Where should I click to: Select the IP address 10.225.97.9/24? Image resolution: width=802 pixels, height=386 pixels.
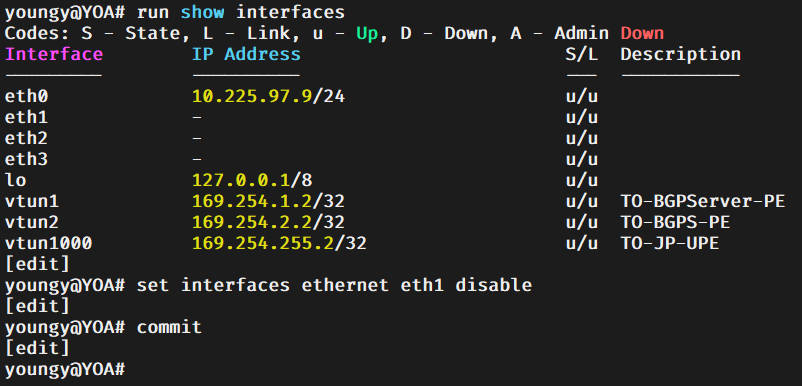[x=269, y=96]
